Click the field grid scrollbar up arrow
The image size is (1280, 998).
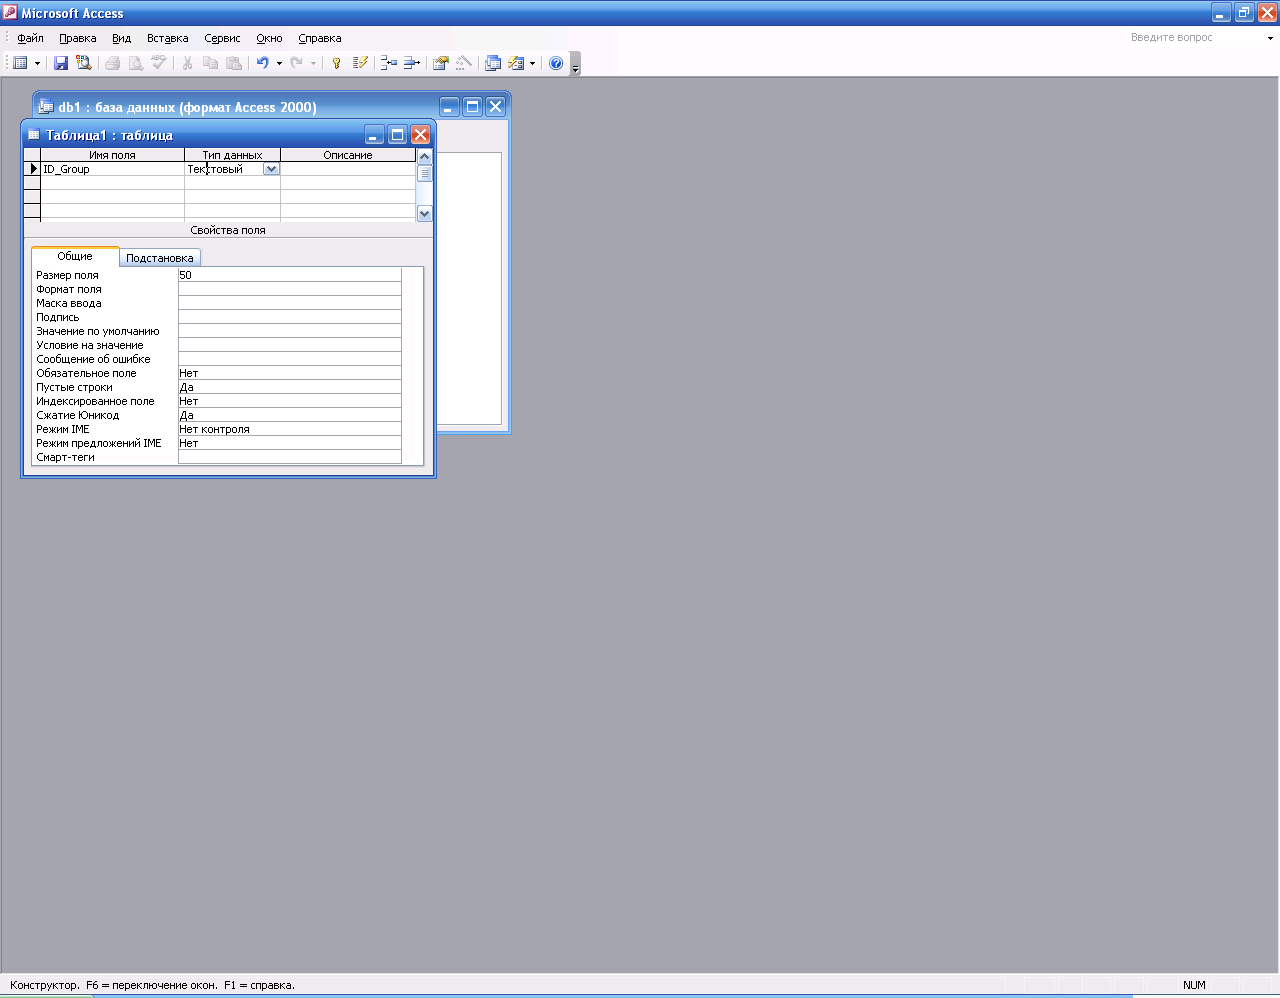[x=424, y=156]
